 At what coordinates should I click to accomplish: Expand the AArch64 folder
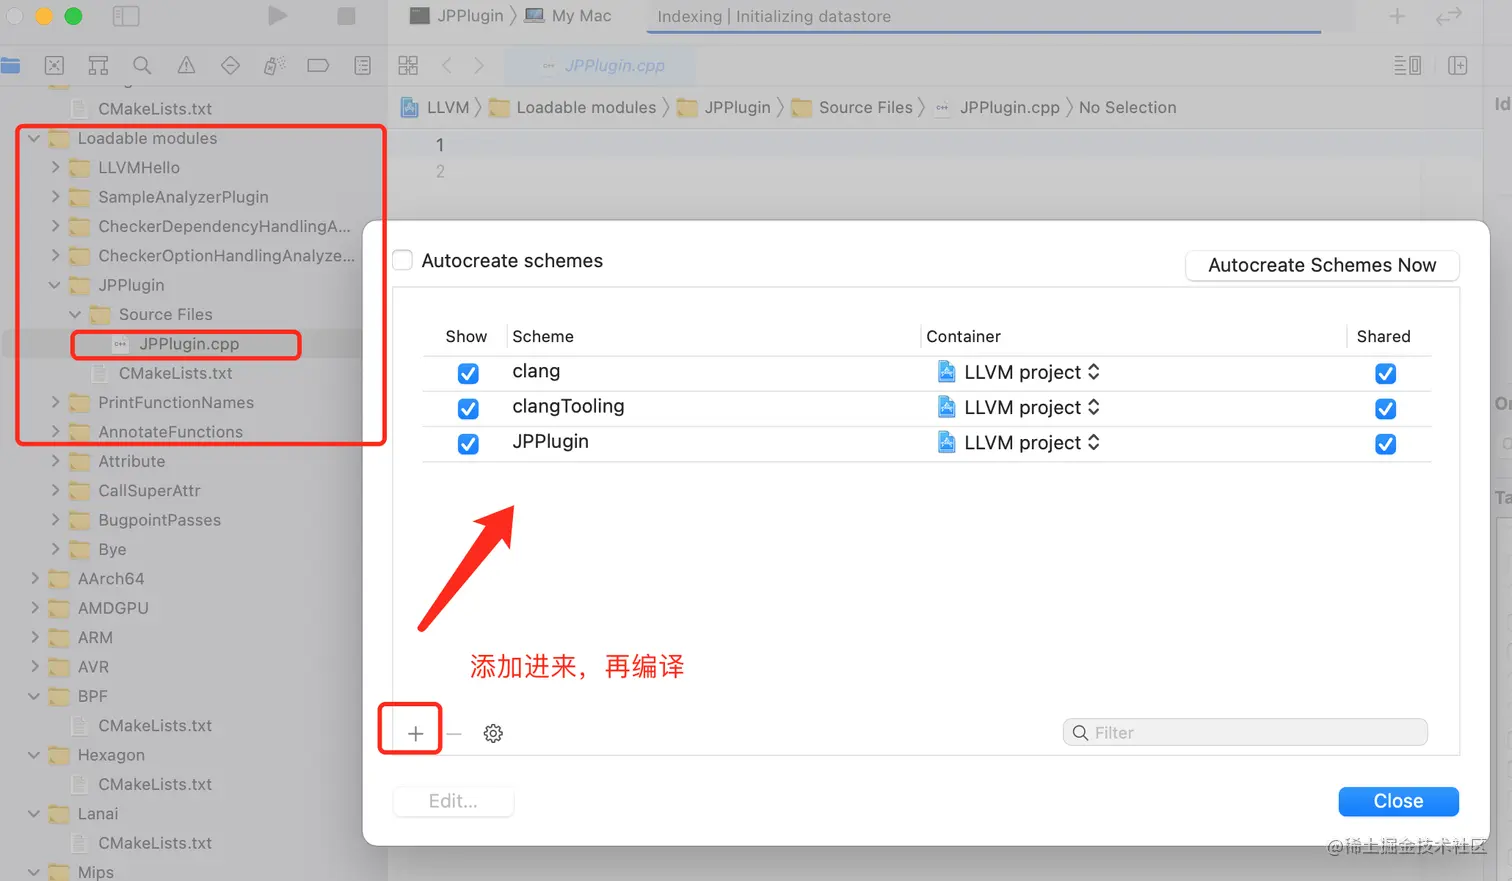coord(35,578)
